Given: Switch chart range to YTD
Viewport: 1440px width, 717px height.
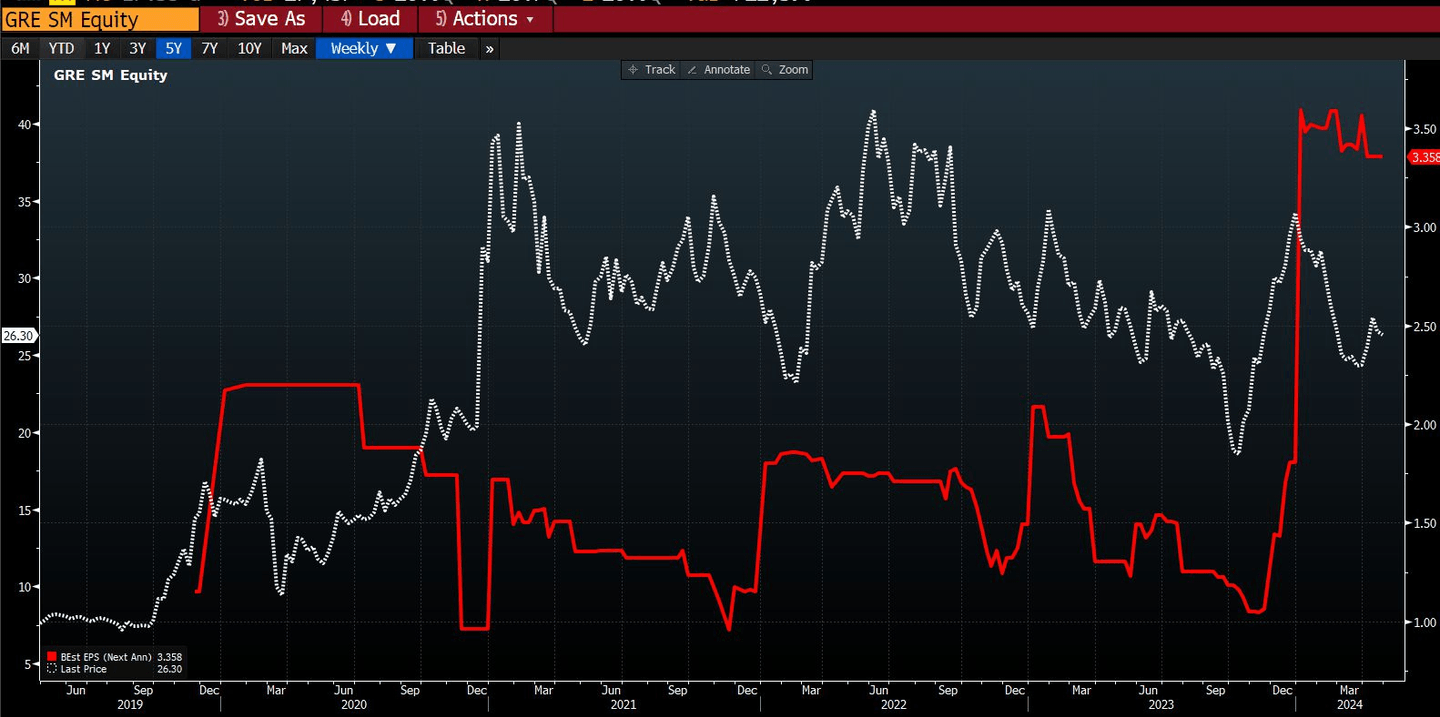Looking at the screenshot, I should (61, 48).
